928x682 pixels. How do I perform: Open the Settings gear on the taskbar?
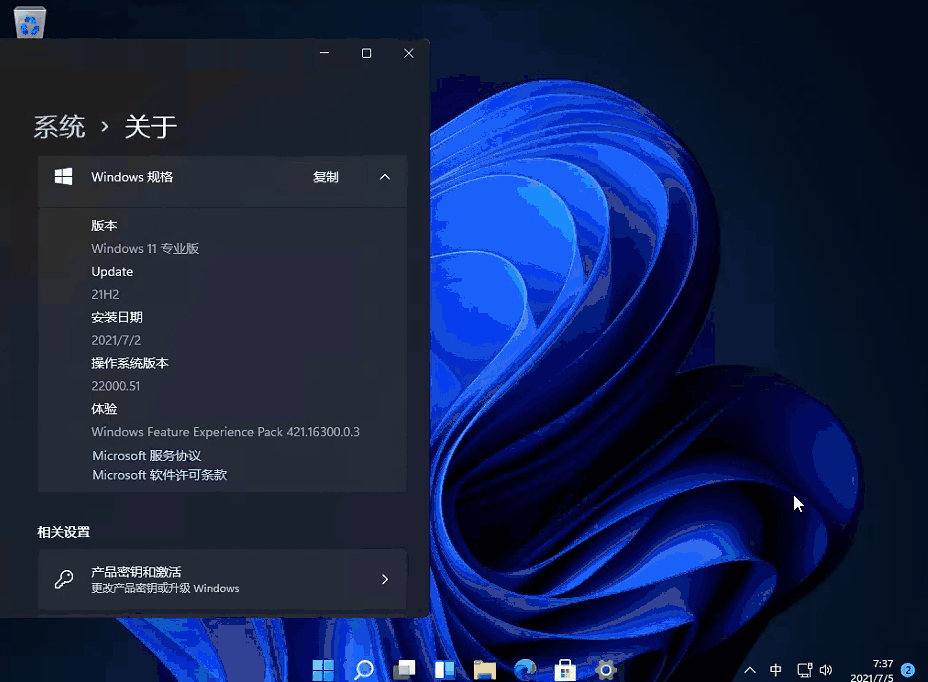(604, 669)
